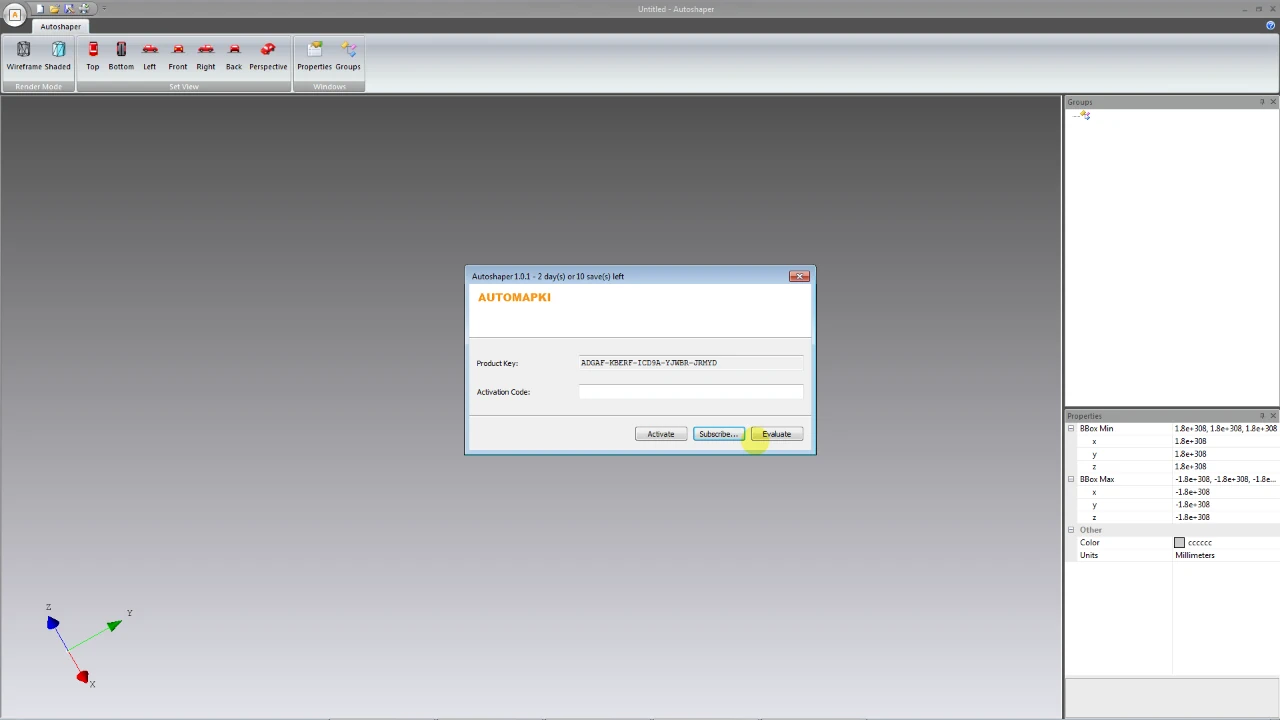Click the red X axis handle

click(83, 678)
